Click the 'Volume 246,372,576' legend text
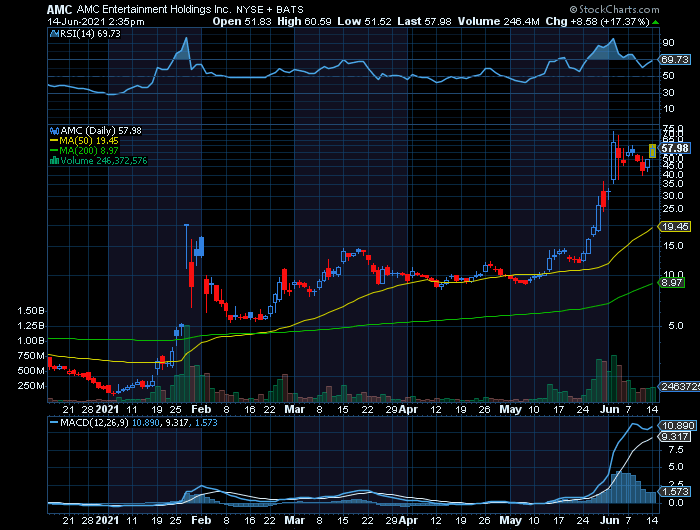This screenshot has height=530, width=700. (x=104, y=161)
